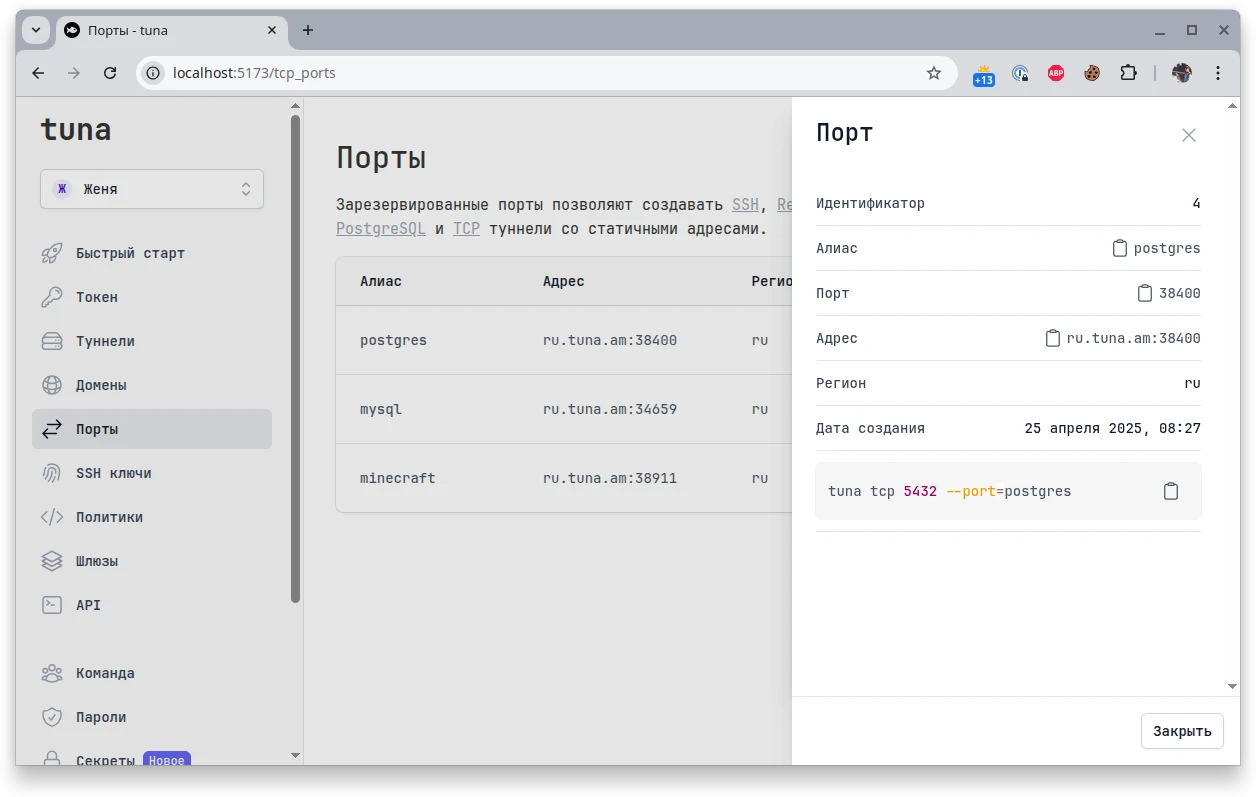This screenshot has height=797, width=1256.
Task: Copy port number 38400 clipboard icon
Action: pyautogui.click(x=1145, y=293)
